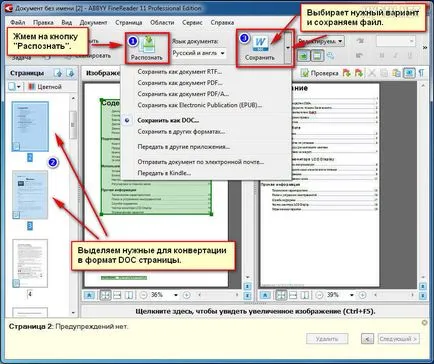Image resolution: width=434 pixels, height=364 pixels.
Task: Select the page 4 thumbnail
Action: point(30,263)
